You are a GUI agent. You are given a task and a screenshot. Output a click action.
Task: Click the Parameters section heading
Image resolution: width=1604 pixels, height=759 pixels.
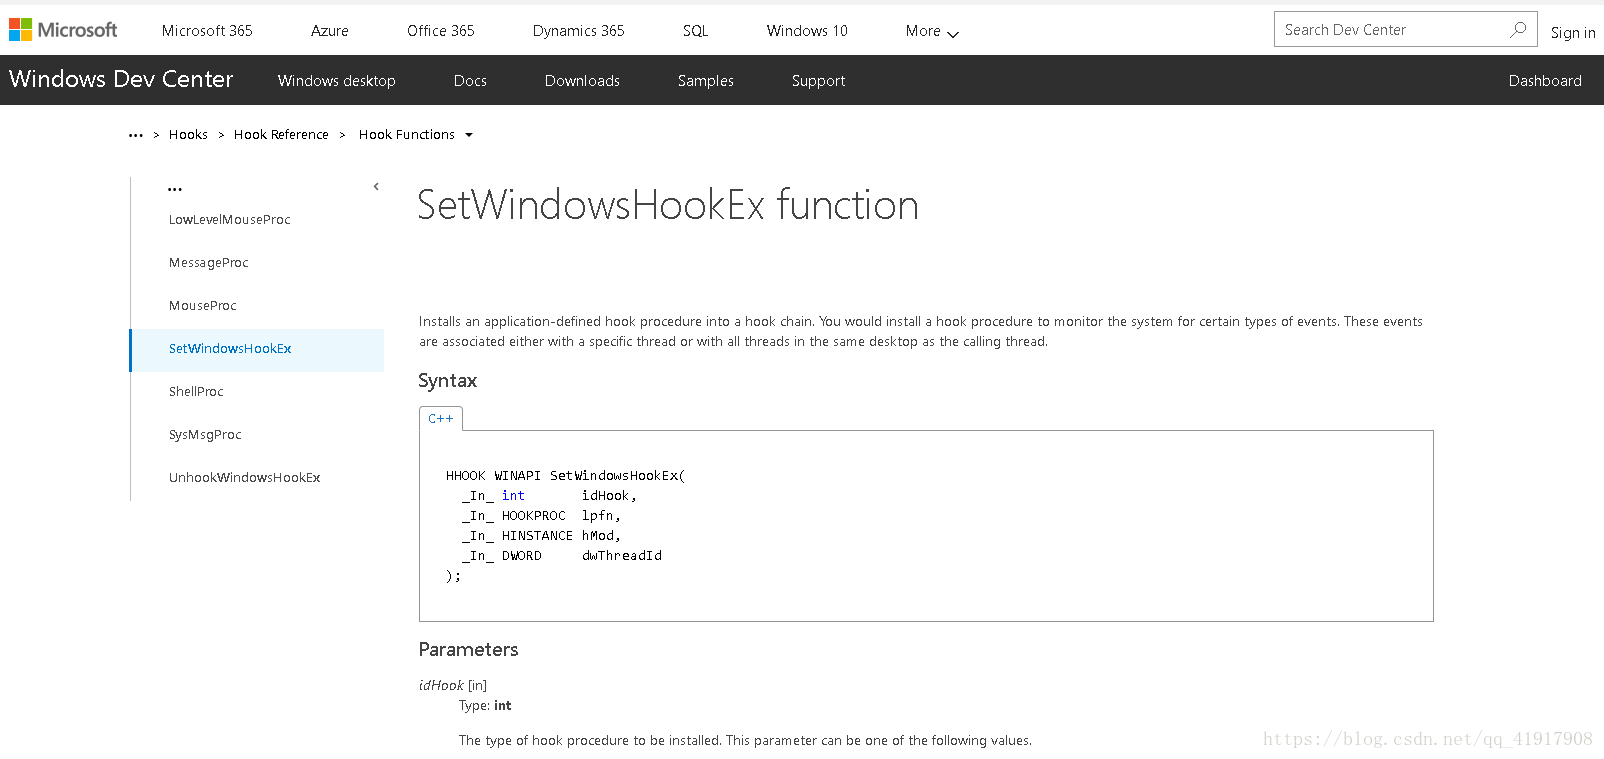469,650
